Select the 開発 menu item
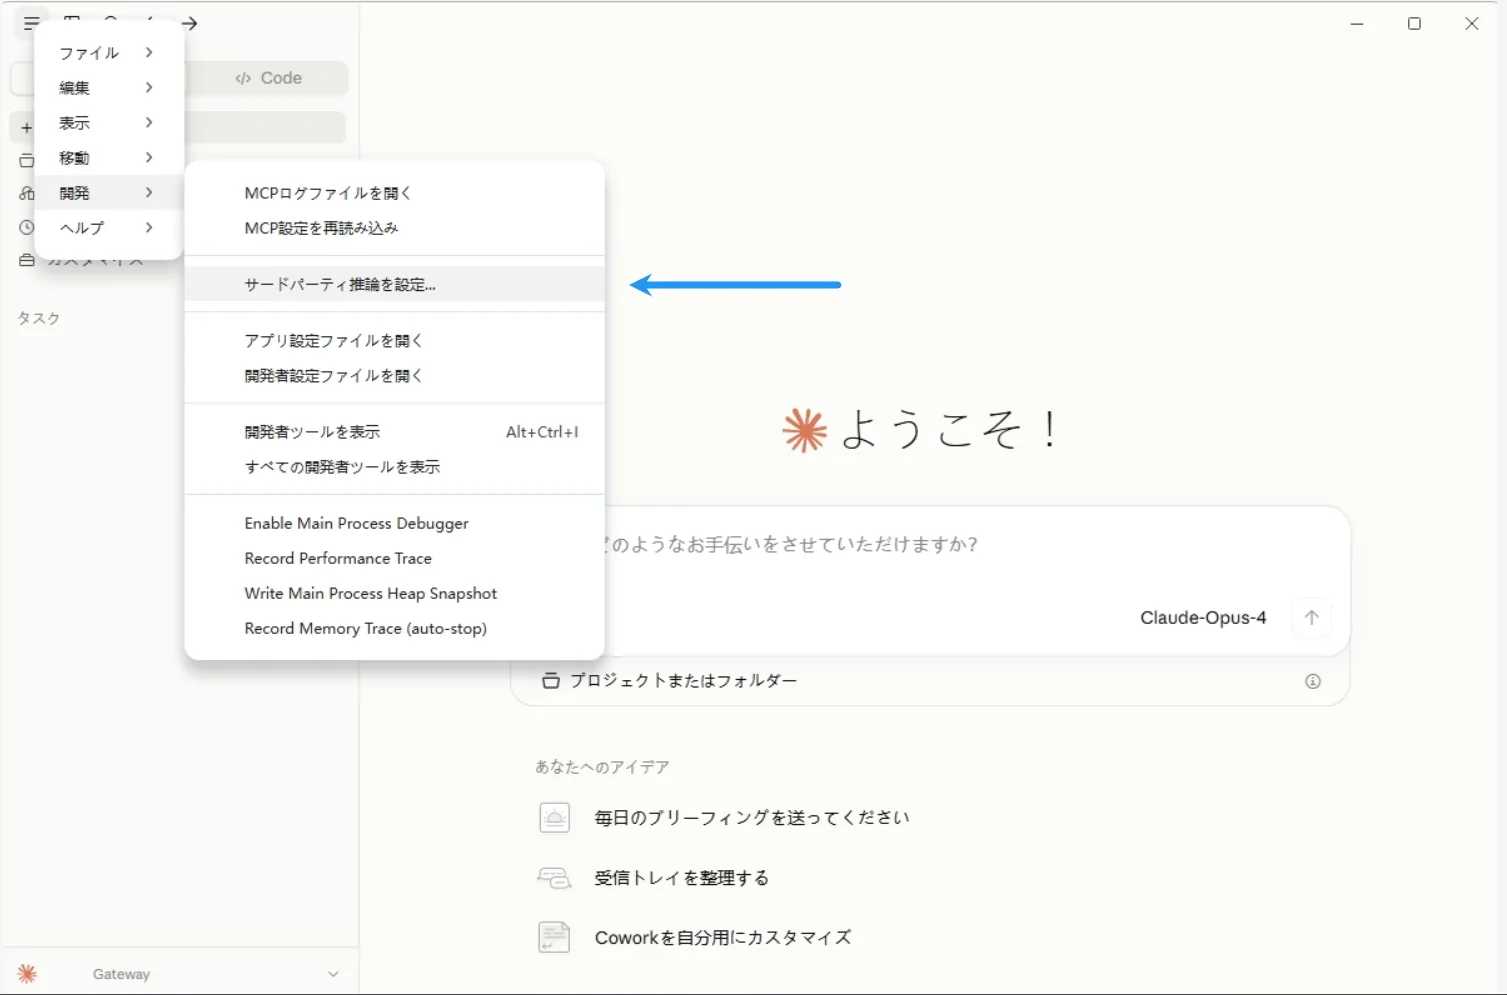Screen dimensions: 1507x995 point(109,192)
